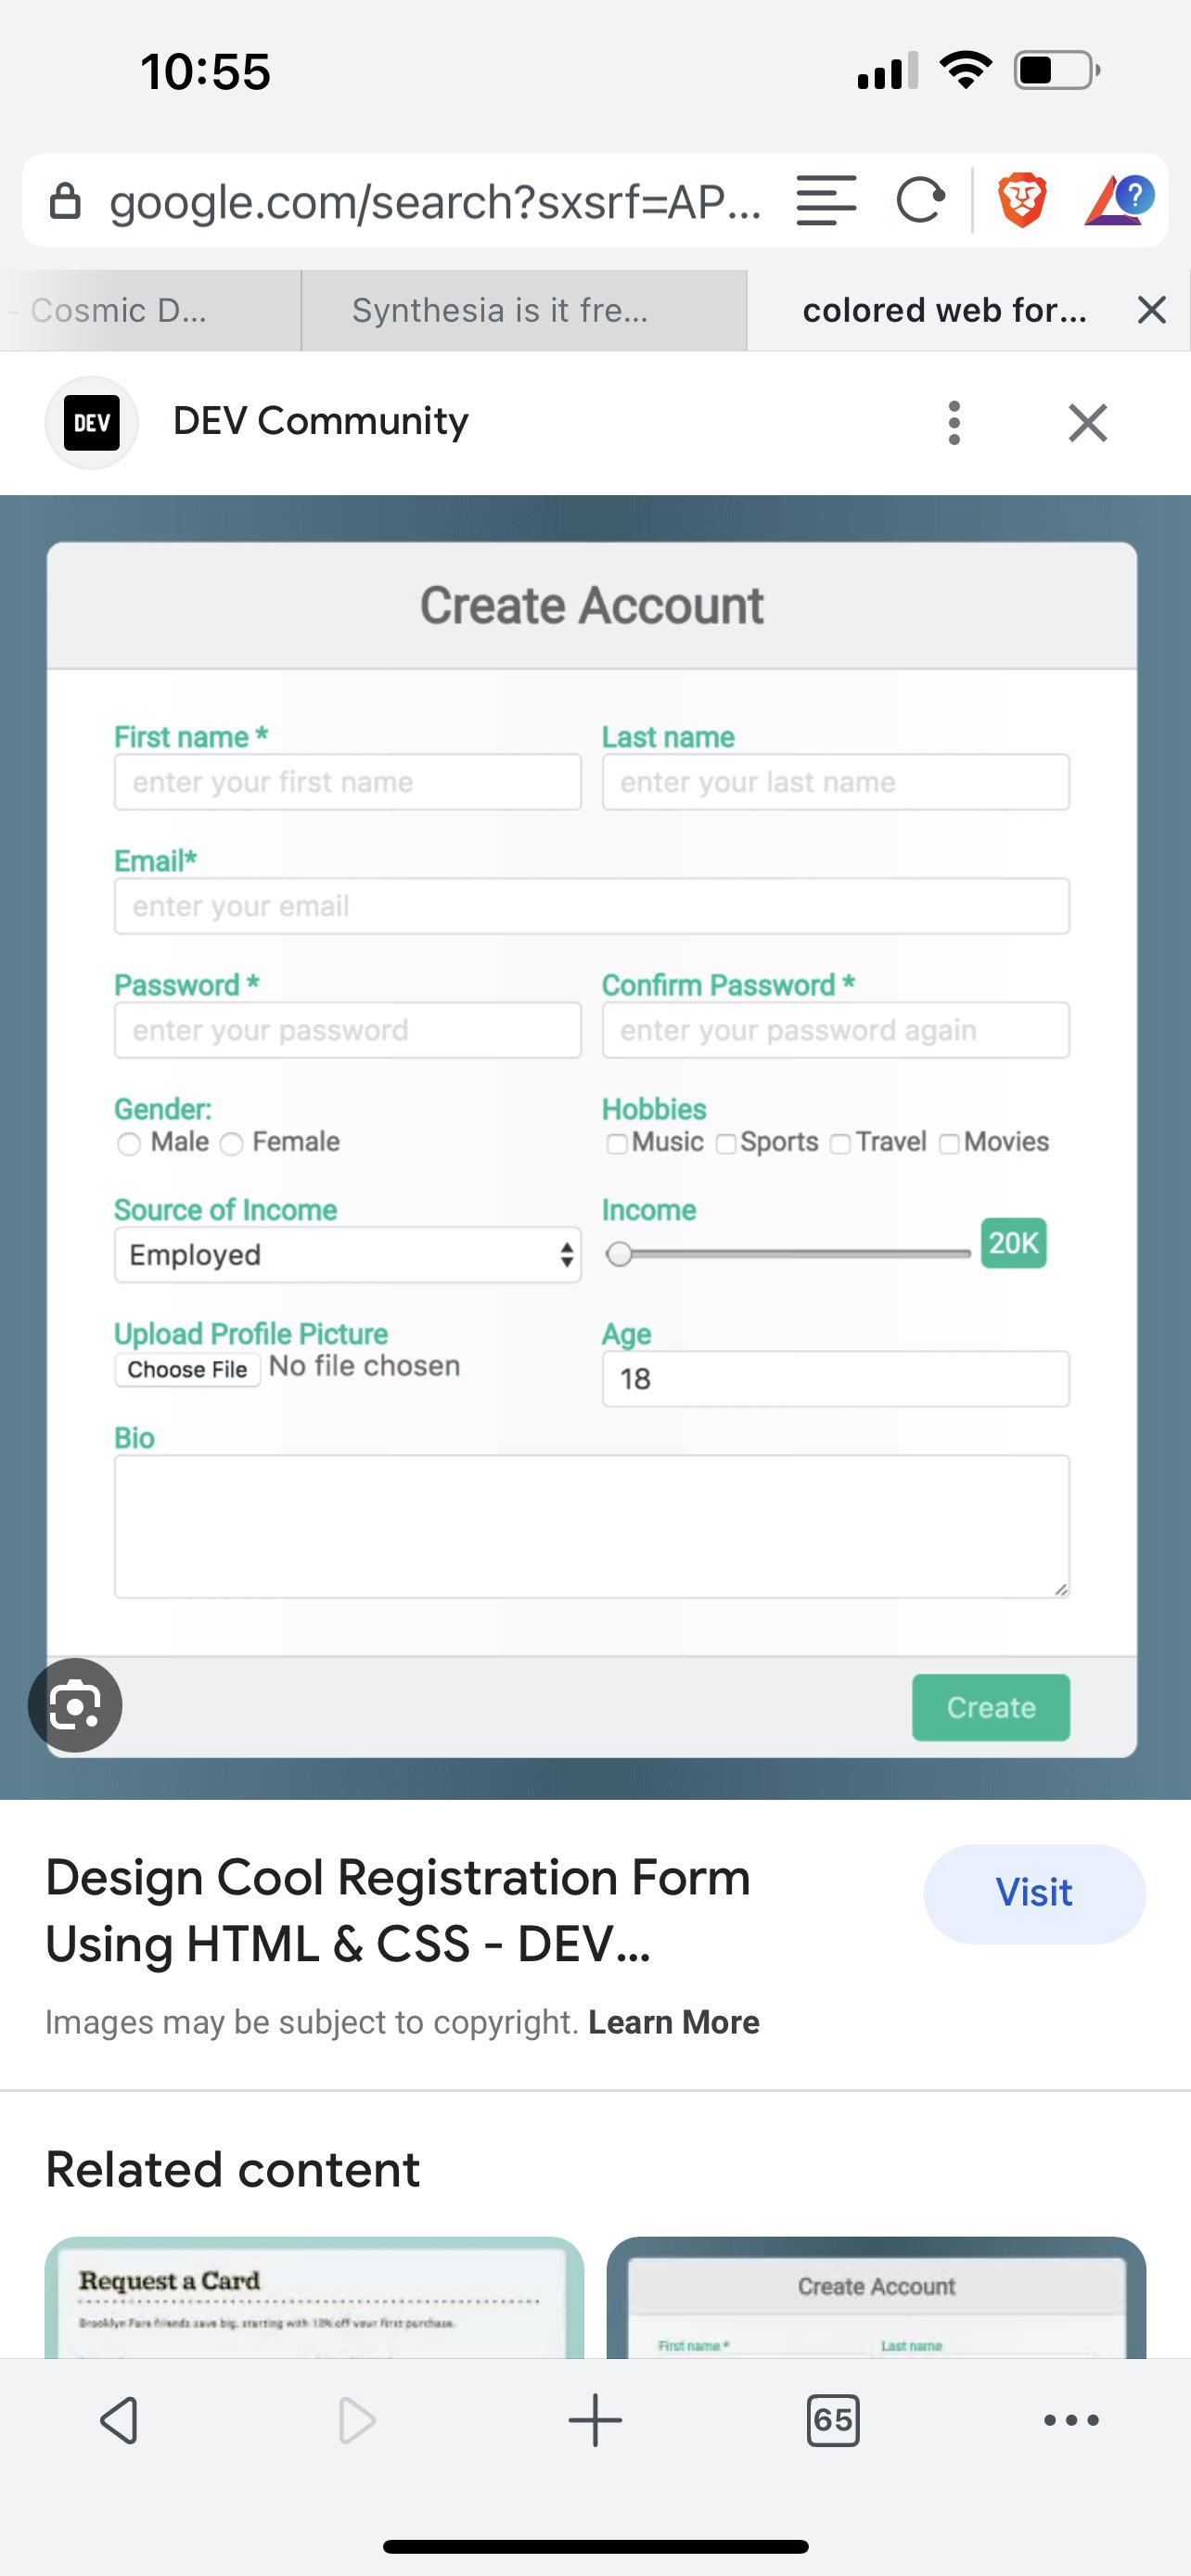Open reader mode icon in address bar
The width and height of the screenshot is (1191, 2576).
coord(826,200)
